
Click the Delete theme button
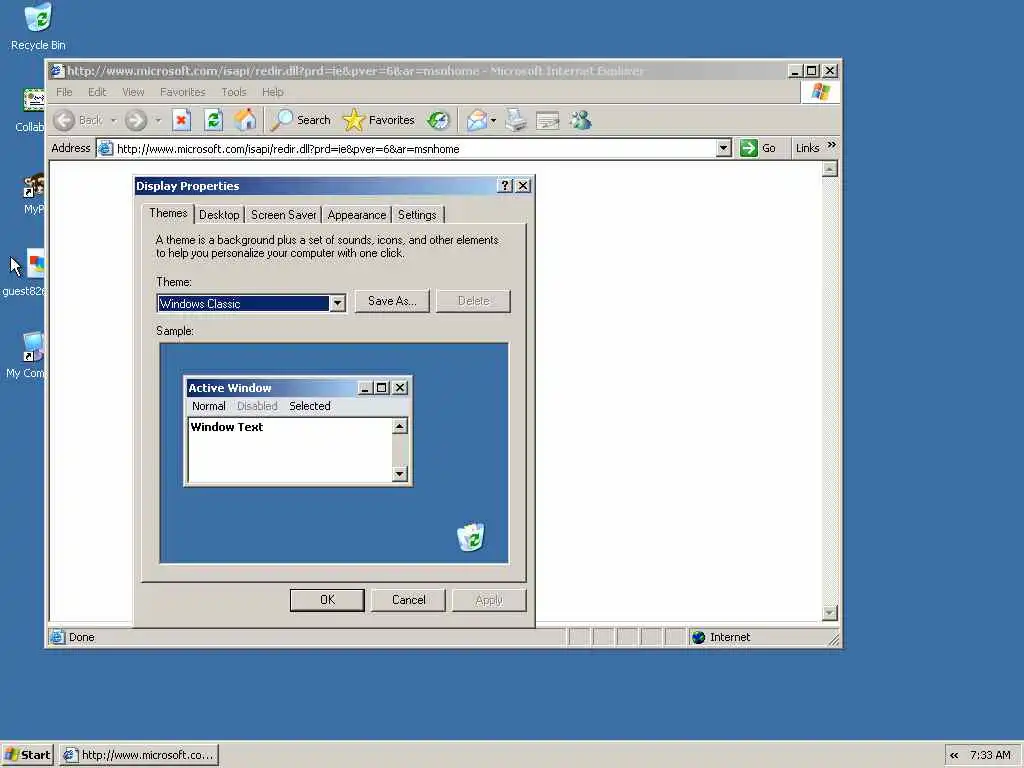tap(473, 301)
